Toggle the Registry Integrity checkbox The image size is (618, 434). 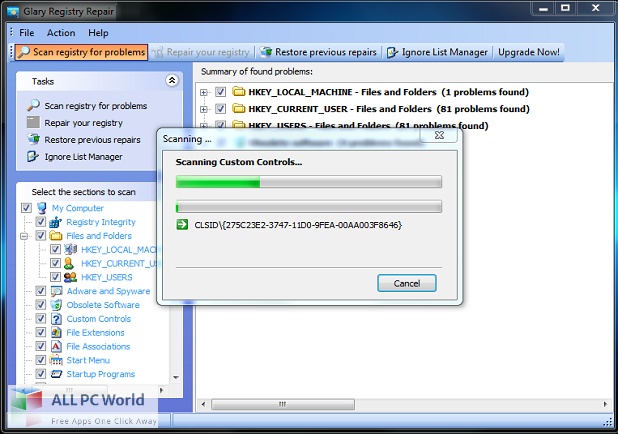[41, 222]
